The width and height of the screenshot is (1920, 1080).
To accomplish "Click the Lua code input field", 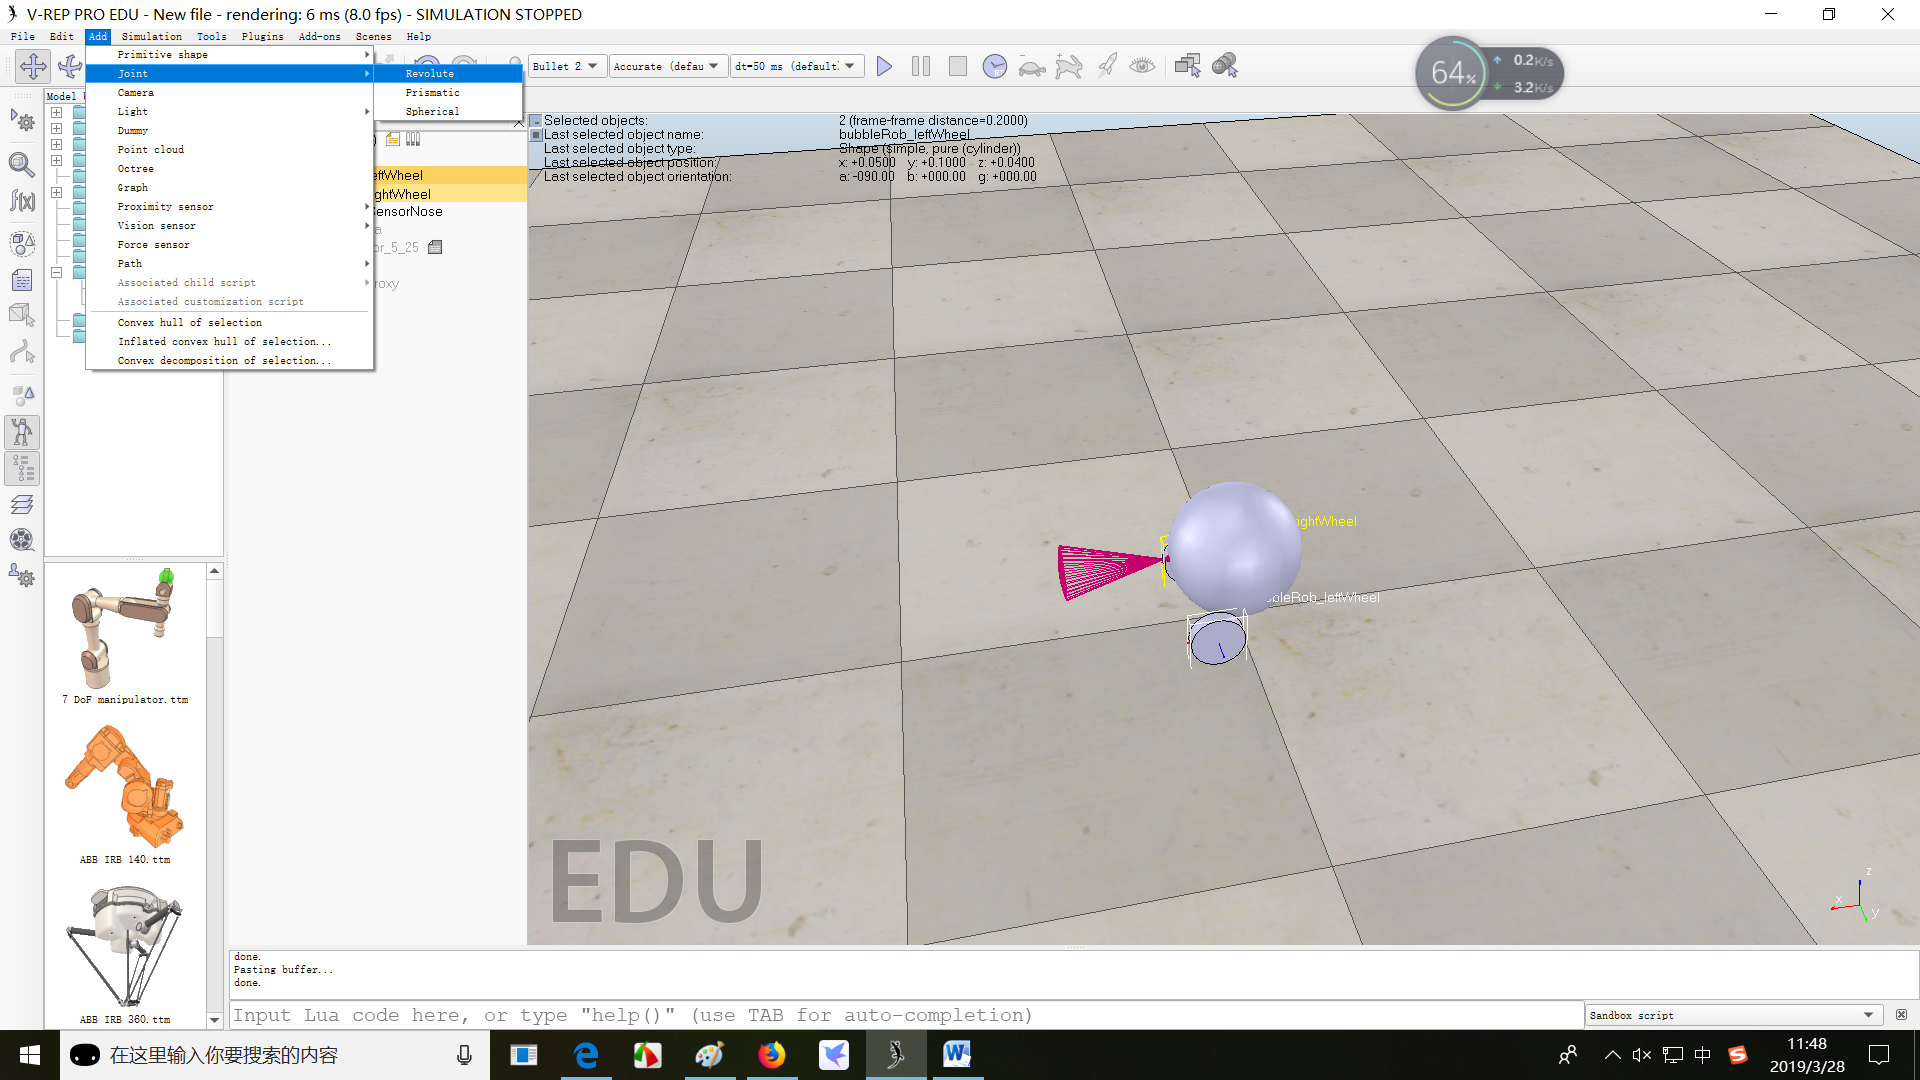I will (x=900, y=1015).
